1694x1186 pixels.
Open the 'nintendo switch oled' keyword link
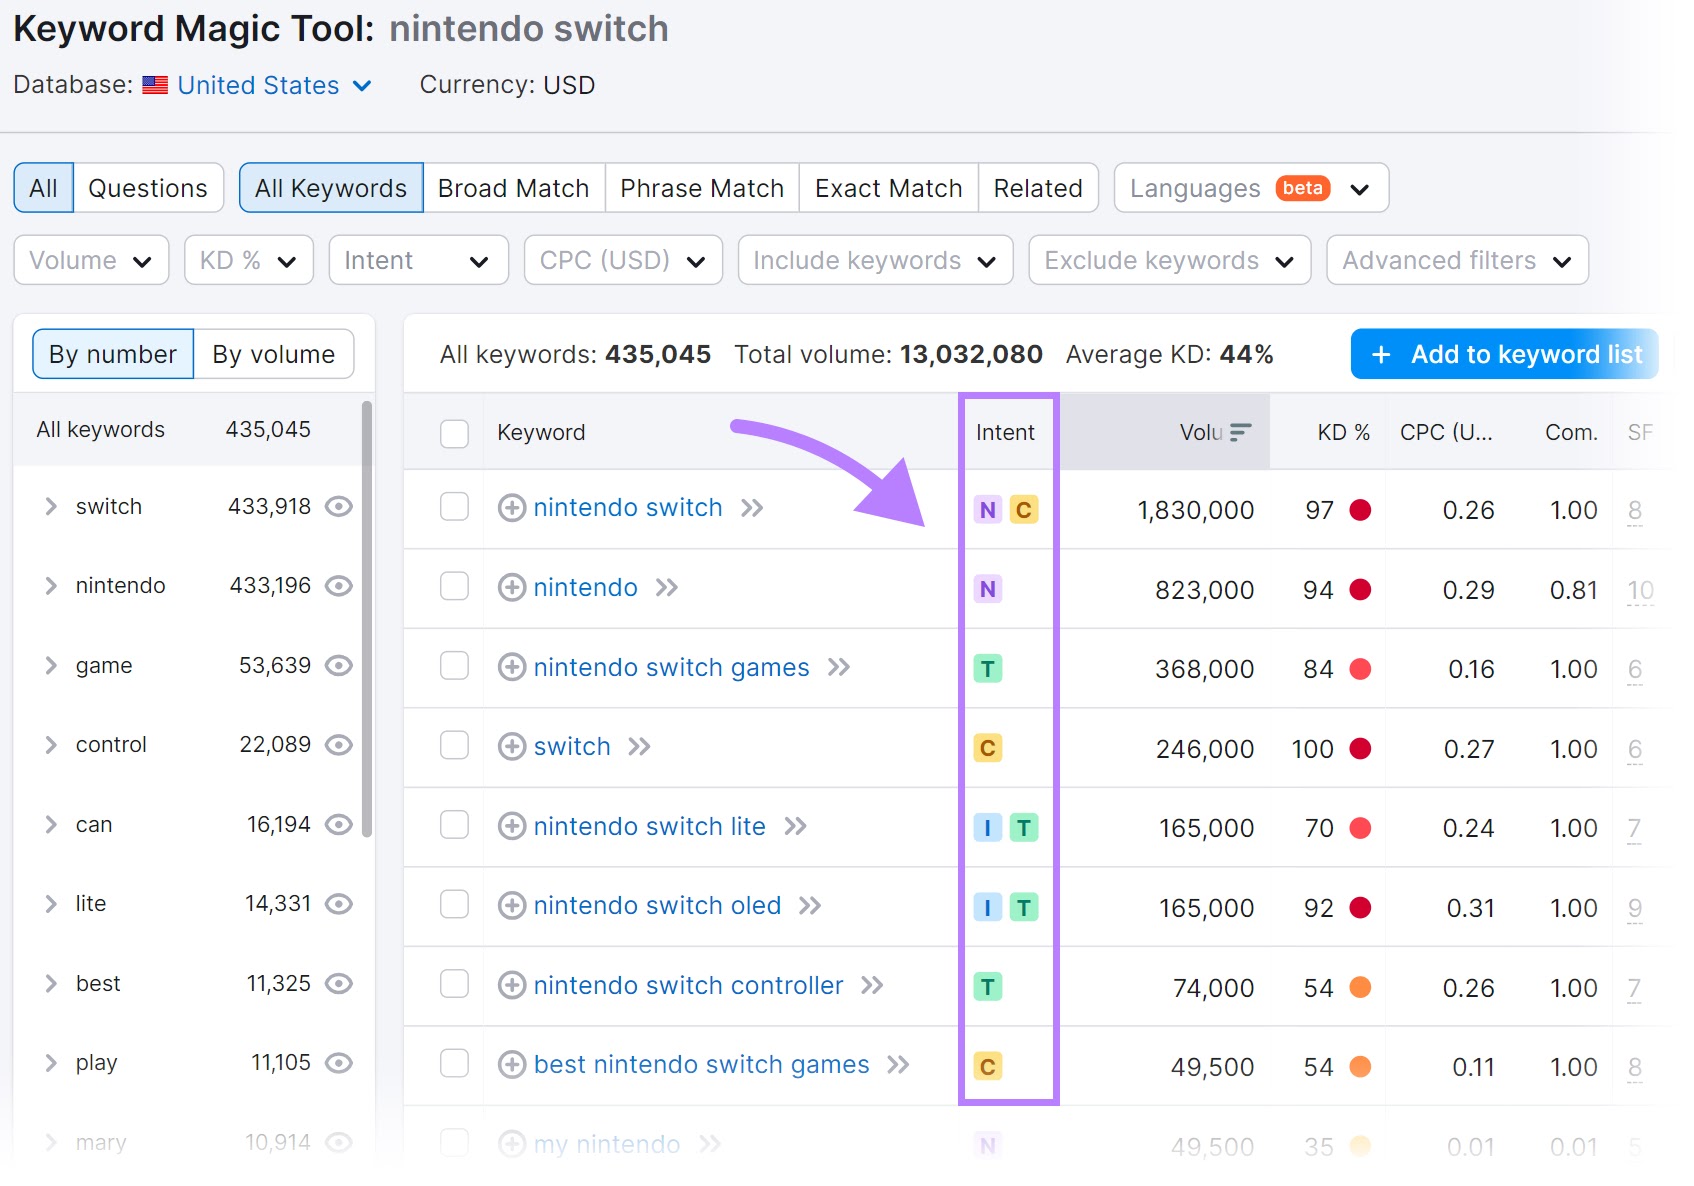pos(658,906)
